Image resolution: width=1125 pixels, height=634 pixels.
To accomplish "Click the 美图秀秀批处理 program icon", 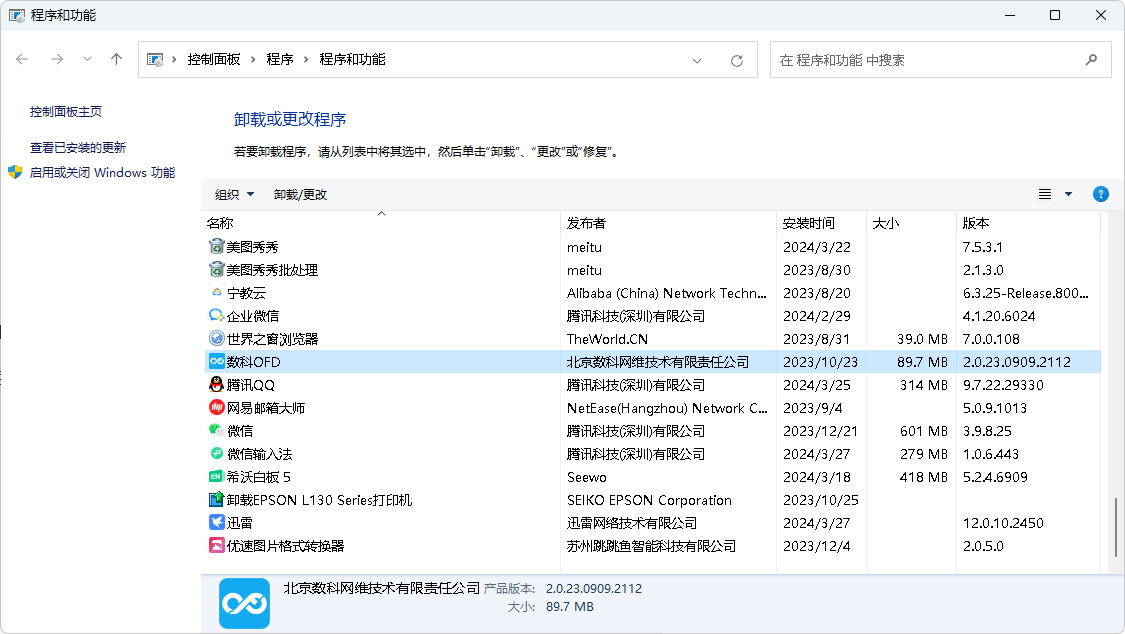I will click(216, 270).
